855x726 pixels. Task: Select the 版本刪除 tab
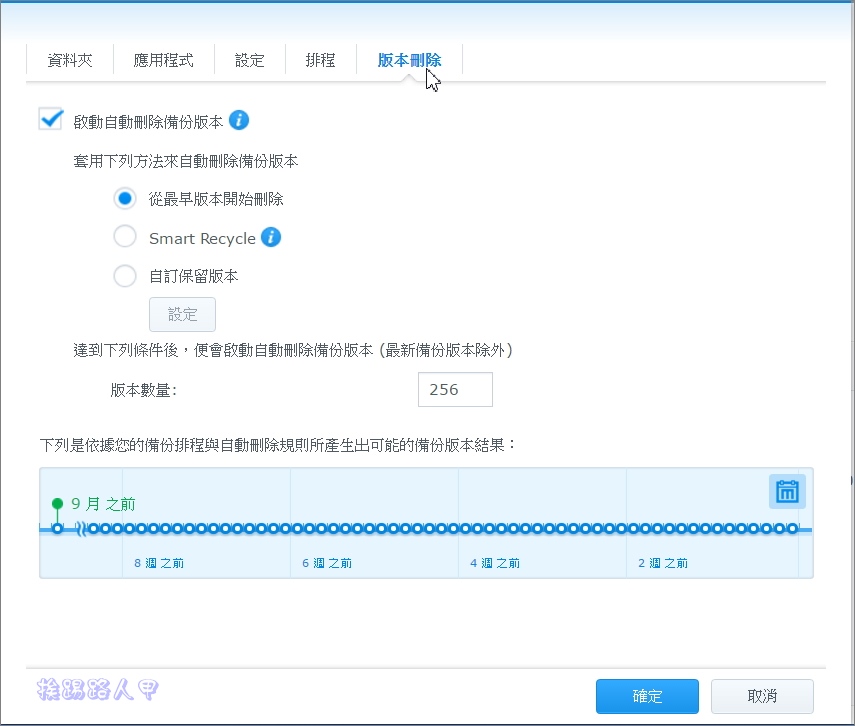409,59
